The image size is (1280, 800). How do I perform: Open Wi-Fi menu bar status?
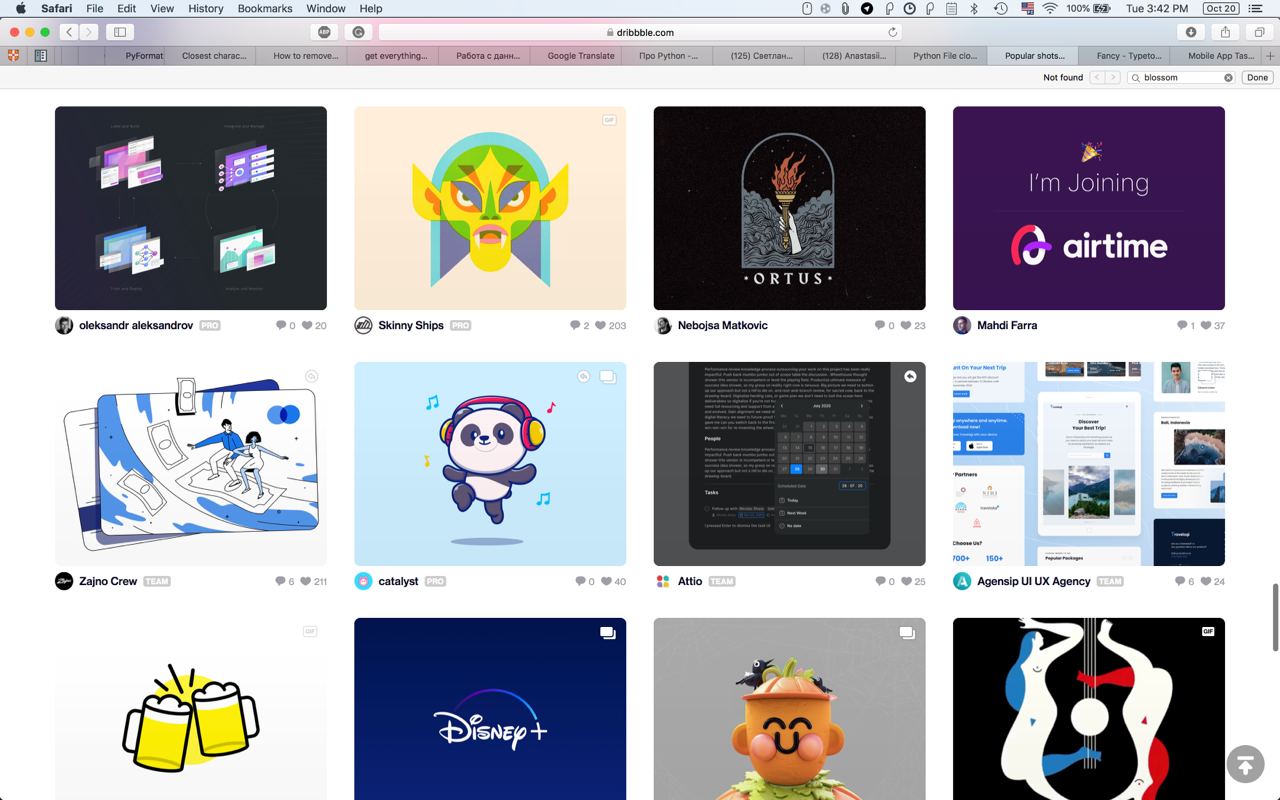[x=1050, y=8]
